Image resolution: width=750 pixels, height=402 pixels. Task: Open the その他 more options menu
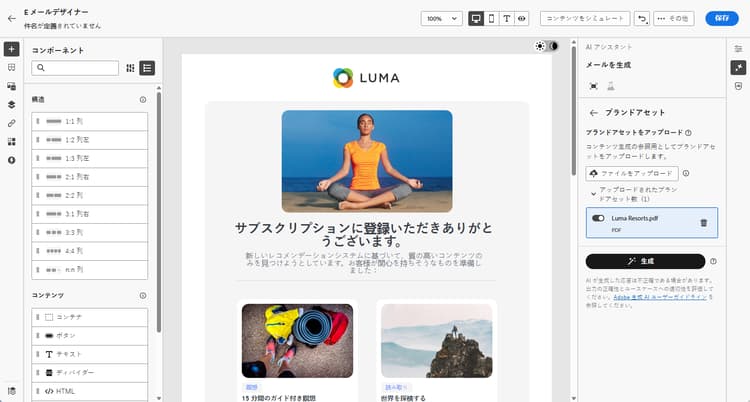pos(673,19)
